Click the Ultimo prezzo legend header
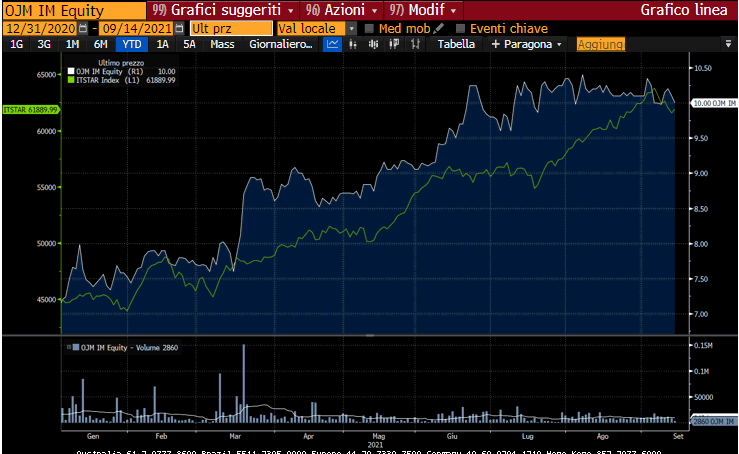This screenshot has width=739, height=454. pos(121,63)
